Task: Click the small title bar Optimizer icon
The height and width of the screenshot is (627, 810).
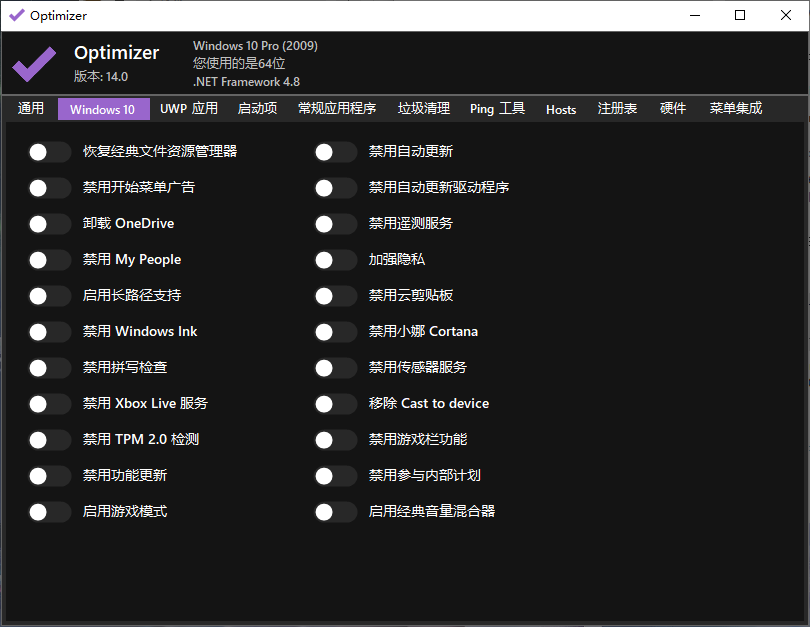Action: pos(17,15)
